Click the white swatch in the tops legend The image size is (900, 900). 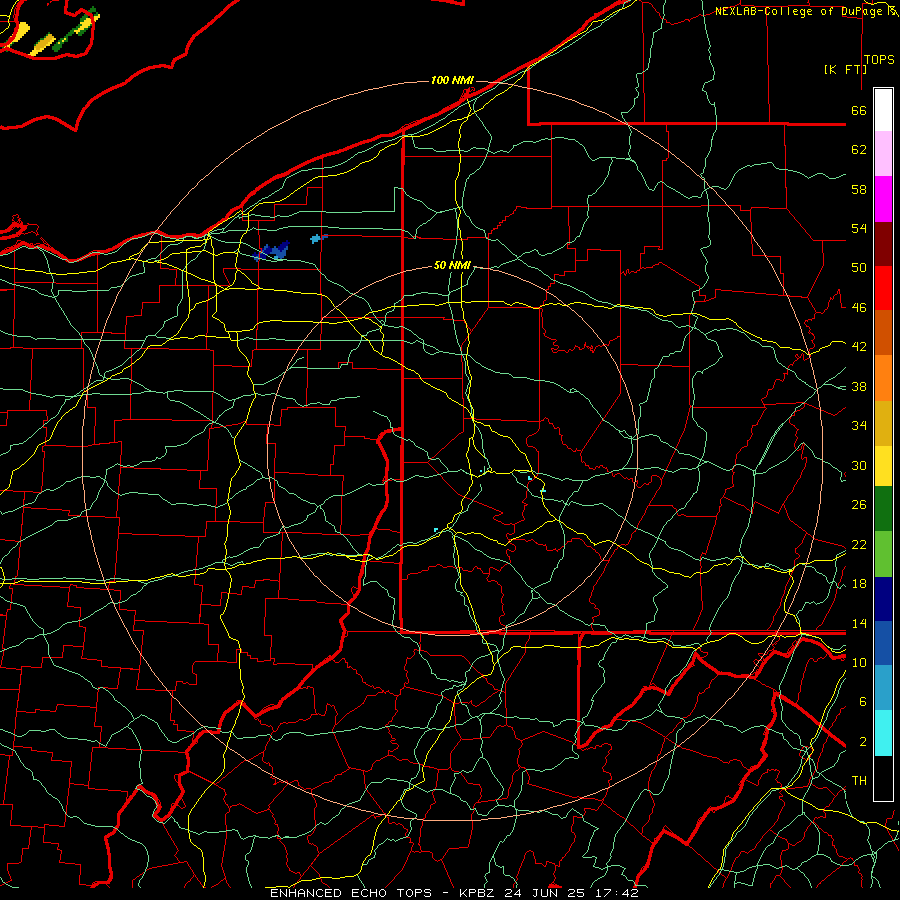pyautogui.click(x=883, y=110)
